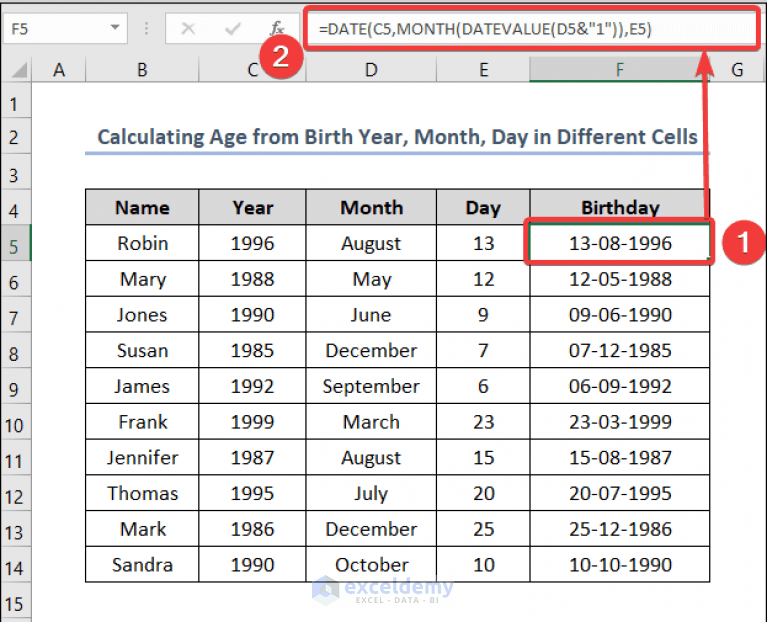Click birthday cell 10-10-1990
This screenshot has height=622, width=767.
point(620,564)
